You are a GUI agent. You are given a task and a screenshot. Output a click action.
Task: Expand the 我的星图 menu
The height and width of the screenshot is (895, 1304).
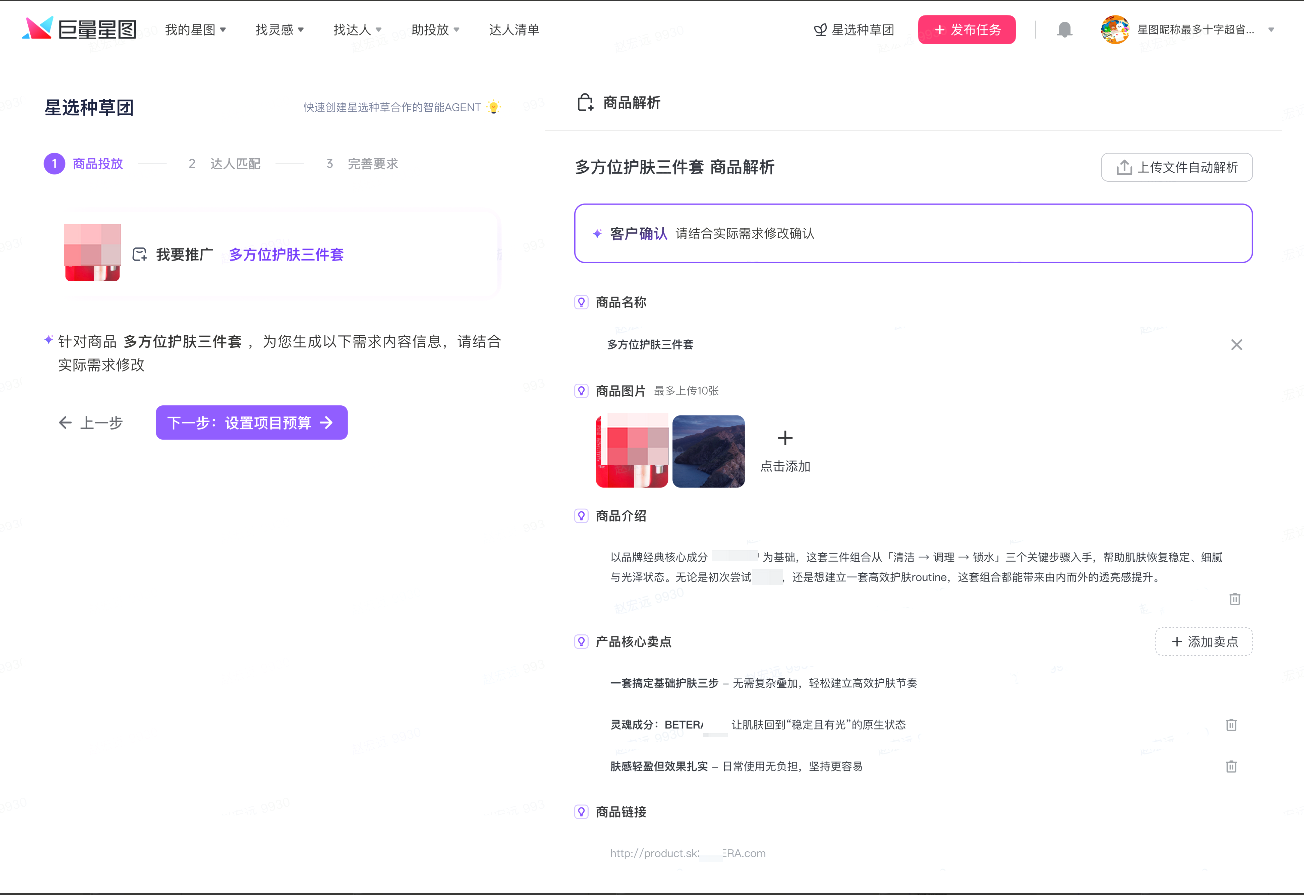195,30
